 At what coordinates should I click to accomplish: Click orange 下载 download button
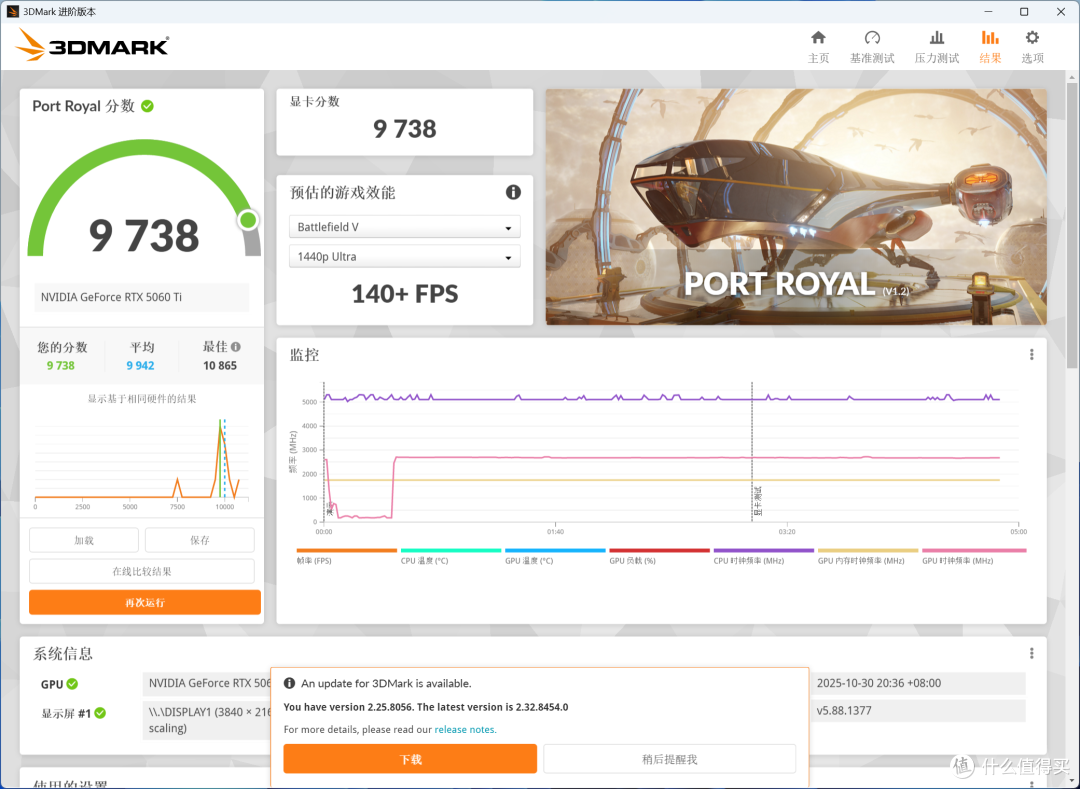point(410,759)
